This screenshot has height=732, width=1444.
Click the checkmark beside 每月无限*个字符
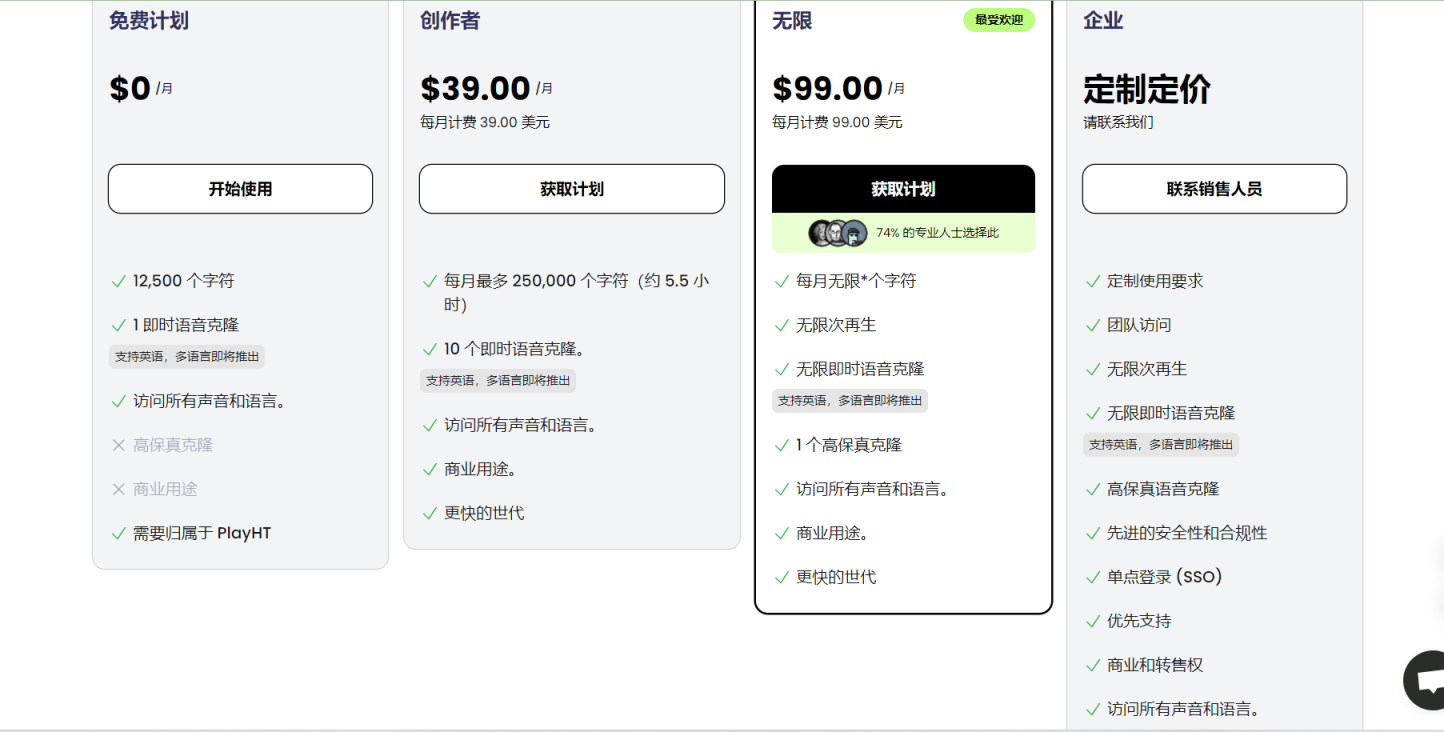click(x=782, y=281)
